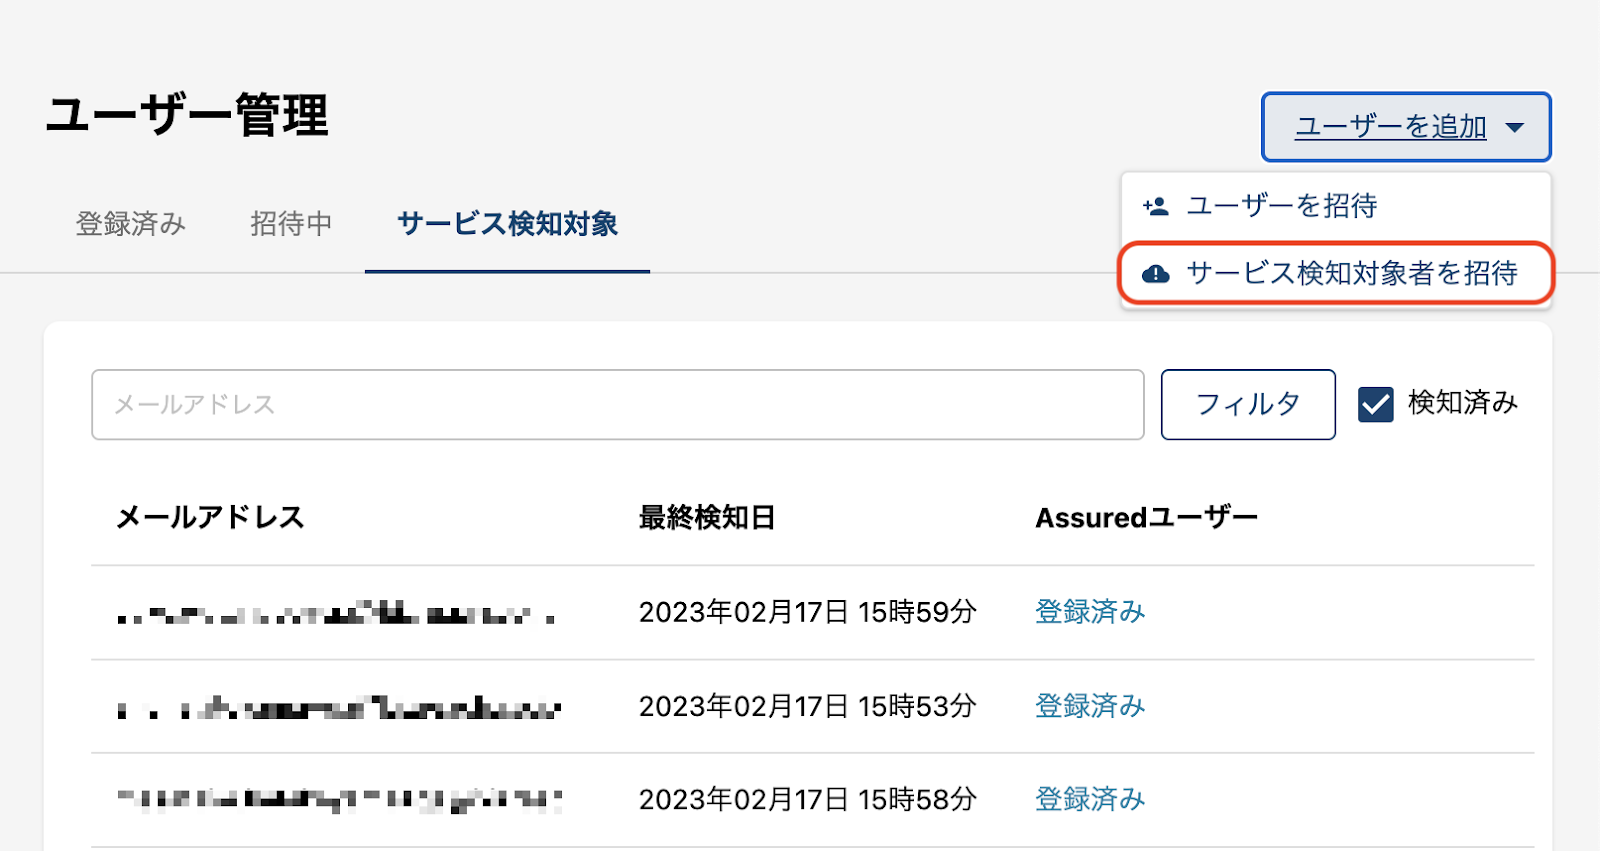The image size is (1600, 851).
Task: Open 登録済み link for the 15時53分 row
Action: tap(1090, 706)
